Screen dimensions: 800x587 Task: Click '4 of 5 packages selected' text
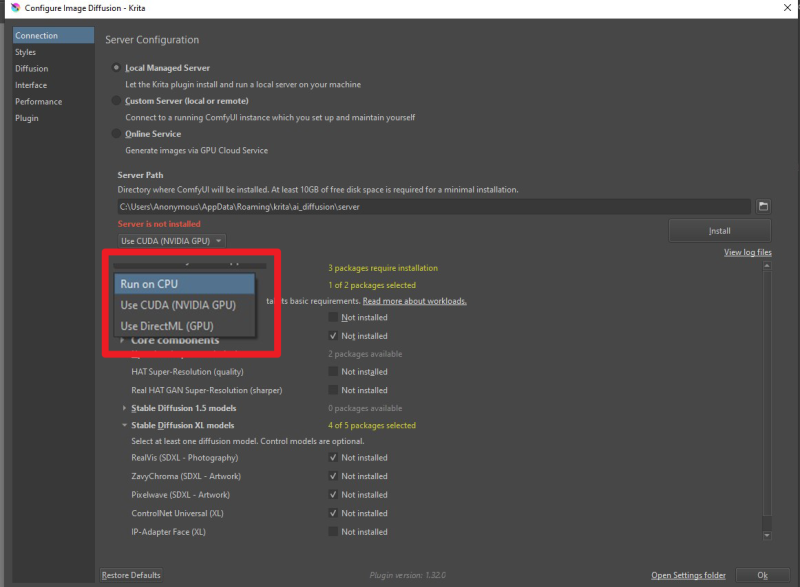click(x=372, y=425)
